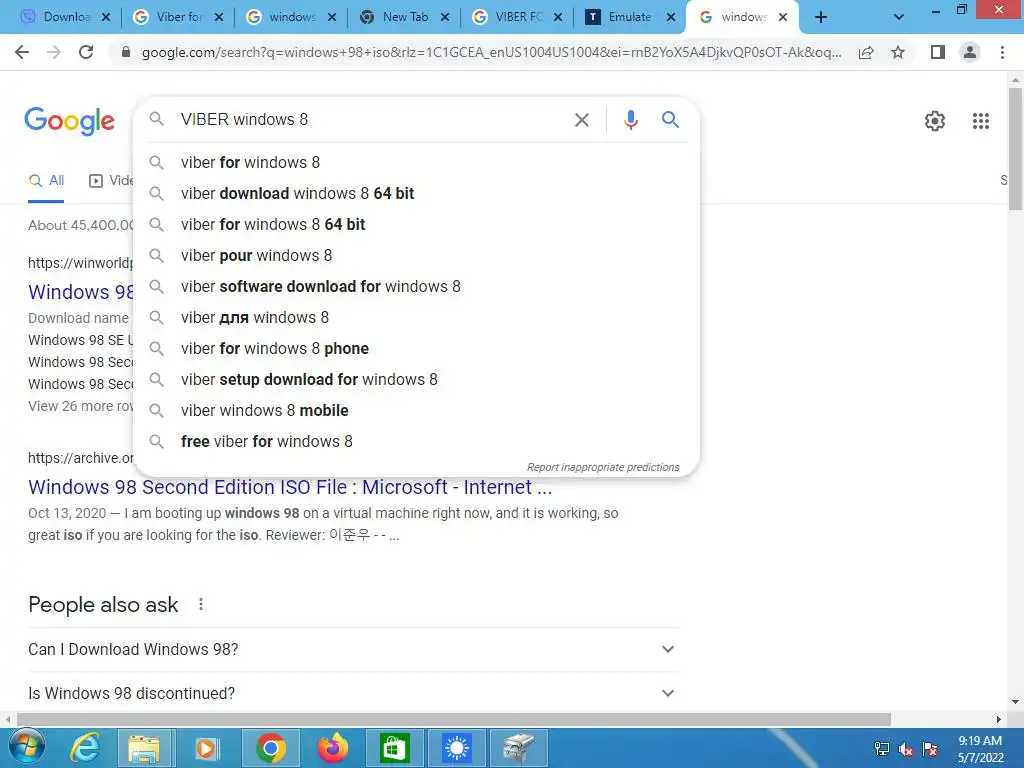Open the taskbar clock and date
This screenshot has height=768, width=1024.
[980, 749]
